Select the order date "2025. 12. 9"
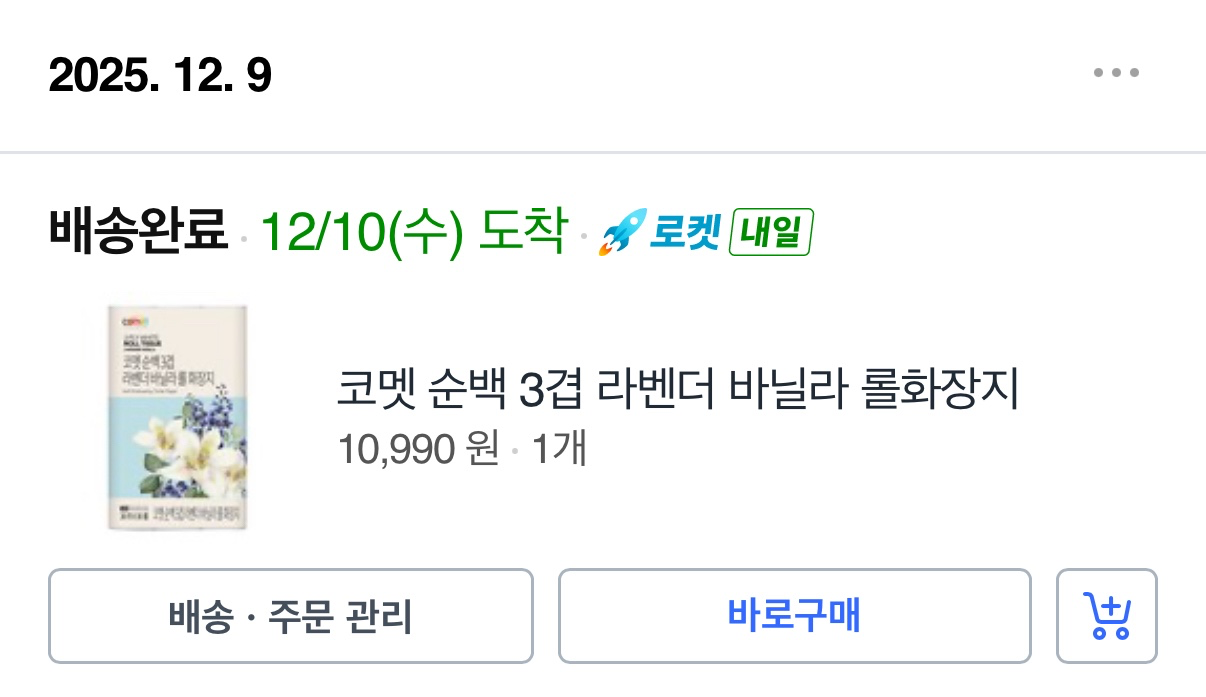The width and height of the screenshot is (1206, 697). [160, 76]
